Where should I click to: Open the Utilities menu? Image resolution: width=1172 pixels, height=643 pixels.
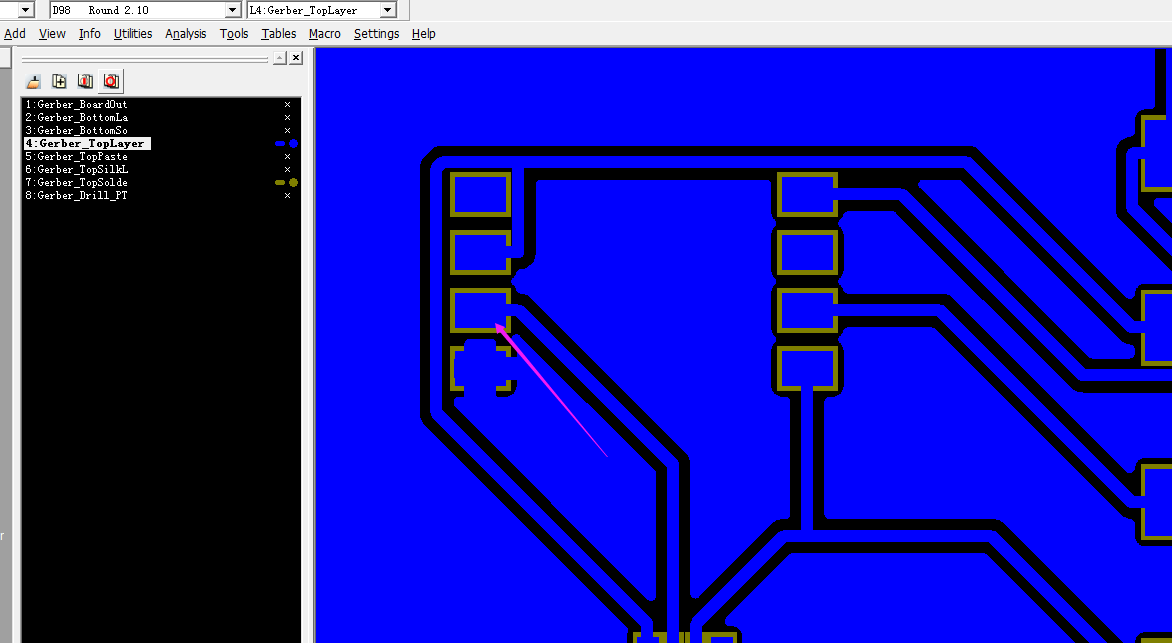pyautogui.click(x=132, y=34)
